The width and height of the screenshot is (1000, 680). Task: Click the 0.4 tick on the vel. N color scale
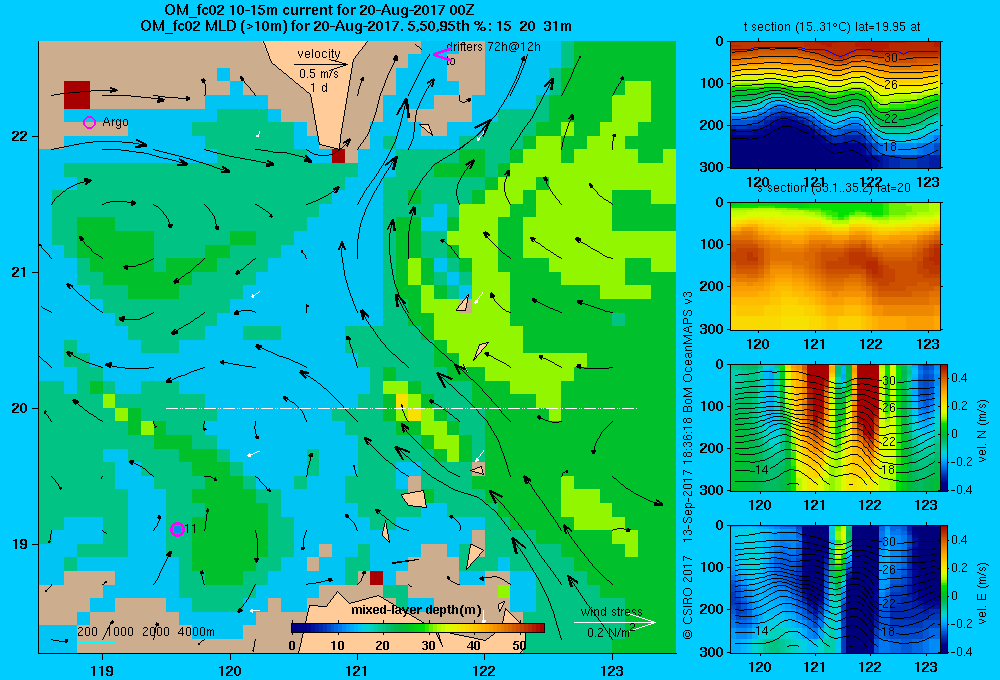tap(960, 378)
